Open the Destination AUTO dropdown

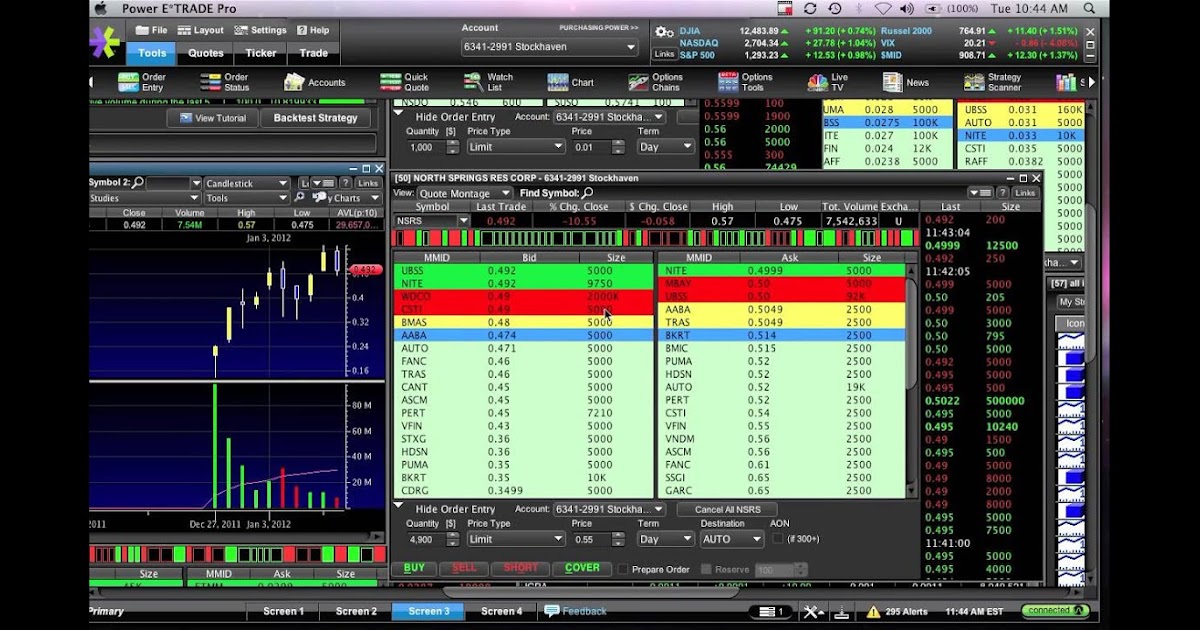[732, 539]
